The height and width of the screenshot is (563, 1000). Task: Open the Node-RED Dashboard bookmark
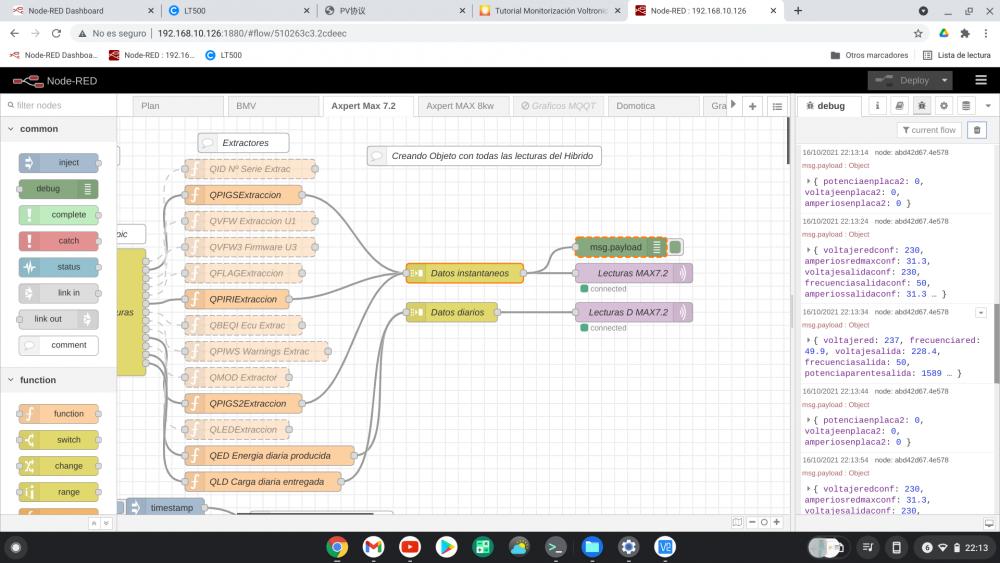tap(54, 55)
